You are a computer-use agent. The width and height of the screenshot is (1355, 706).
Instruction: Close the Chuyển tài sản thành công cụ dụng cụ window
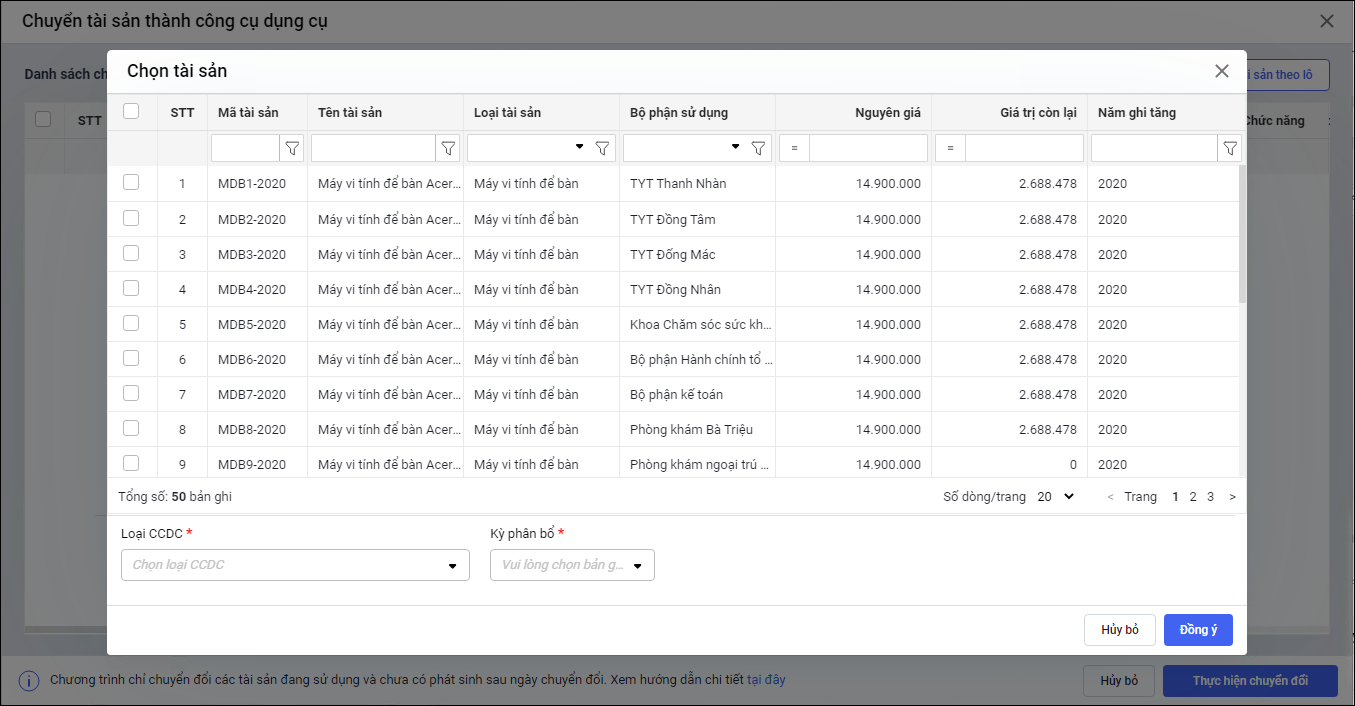point(1327,21)
